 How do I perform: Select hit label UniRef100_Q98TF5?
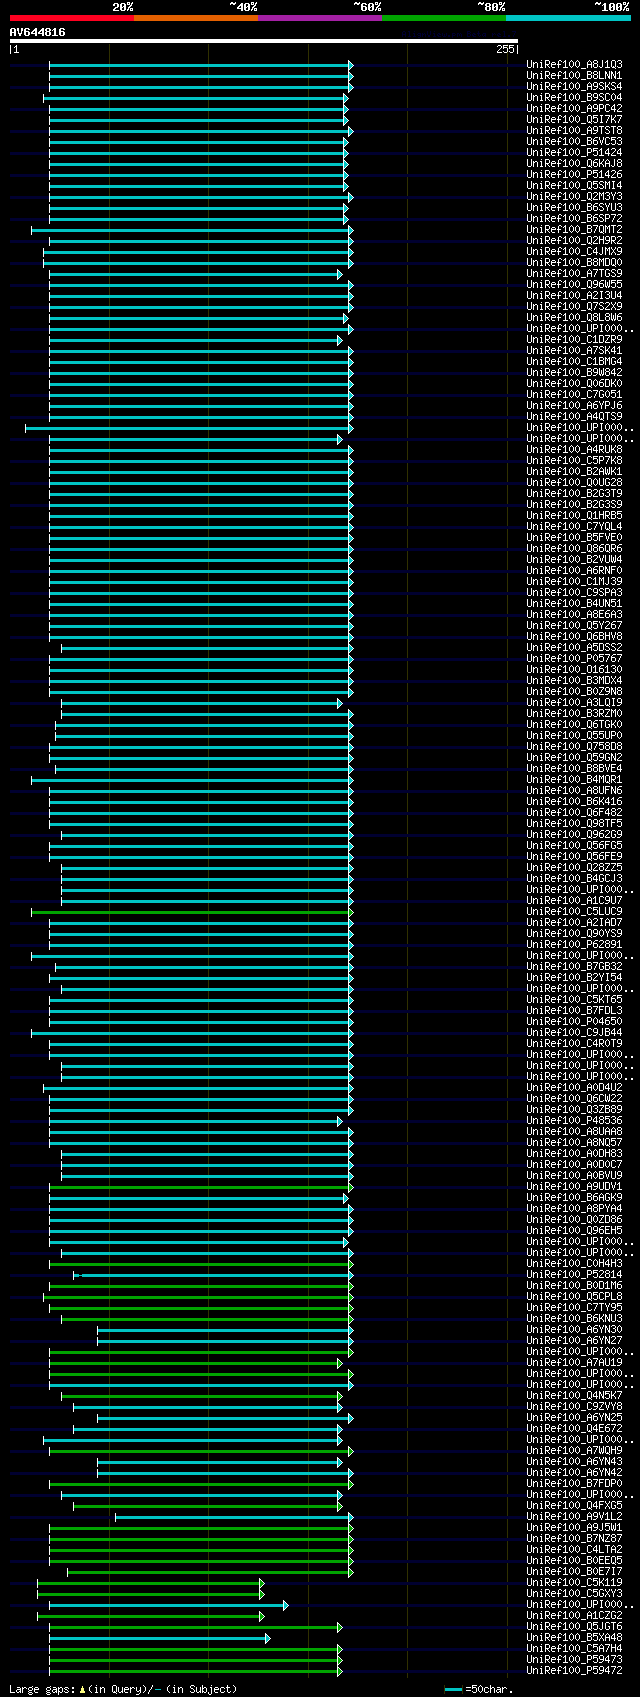(x=574, y=824)
